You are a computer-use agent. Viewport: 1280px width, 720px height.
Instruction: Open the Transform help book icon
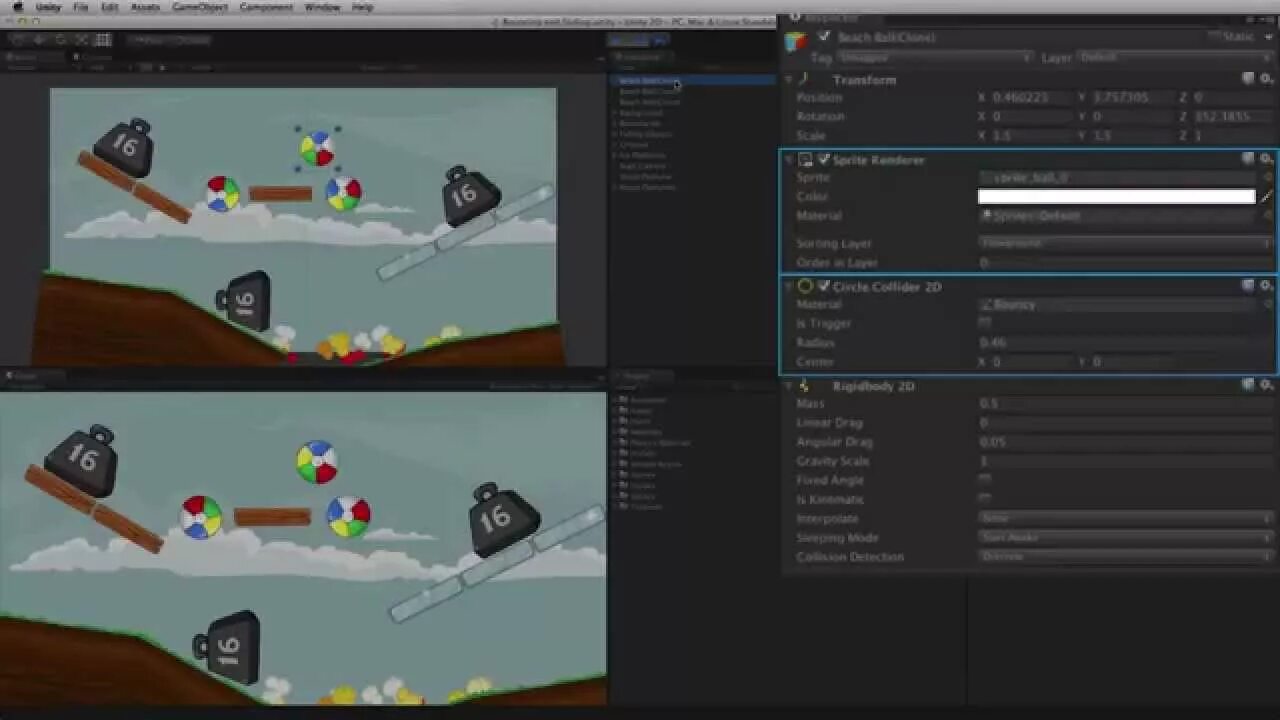coord(1248,79)
